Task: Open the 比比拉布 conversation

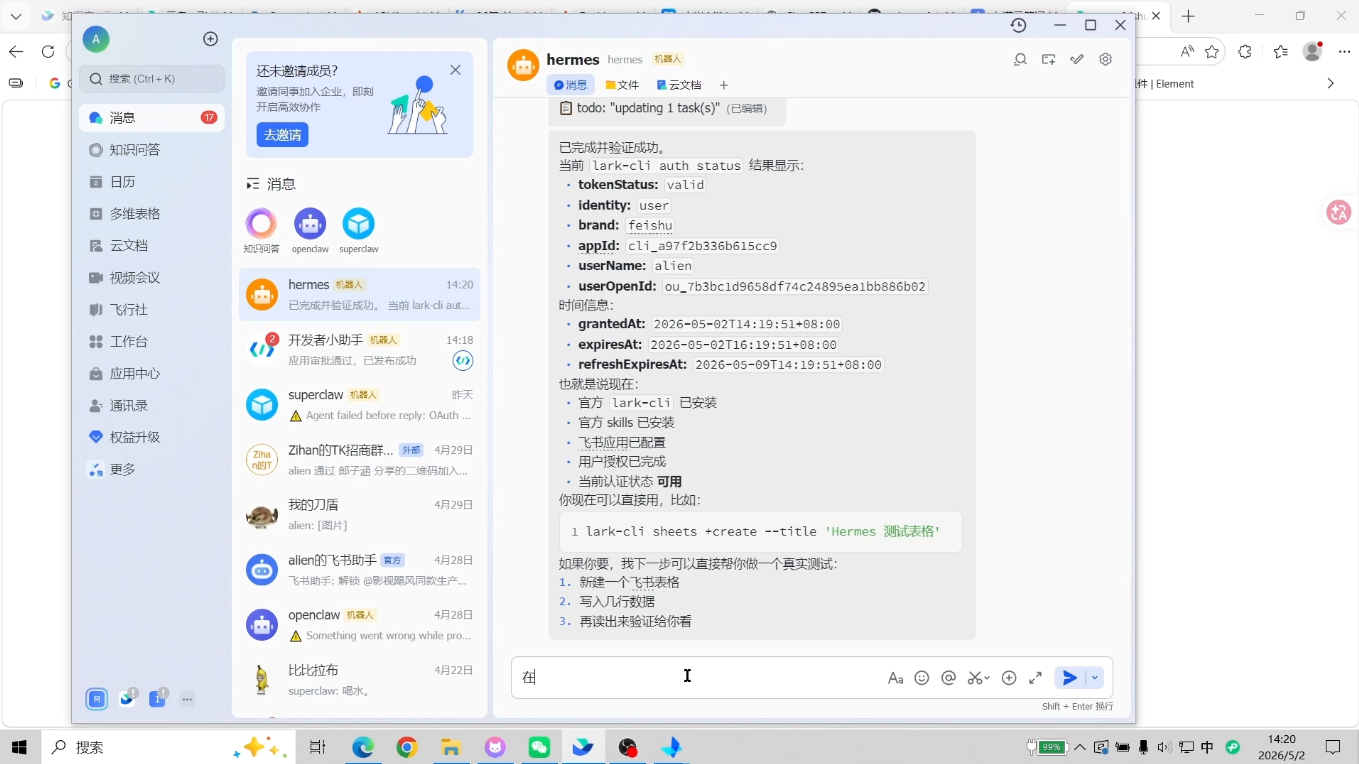Action: click(x=359, y=680)
